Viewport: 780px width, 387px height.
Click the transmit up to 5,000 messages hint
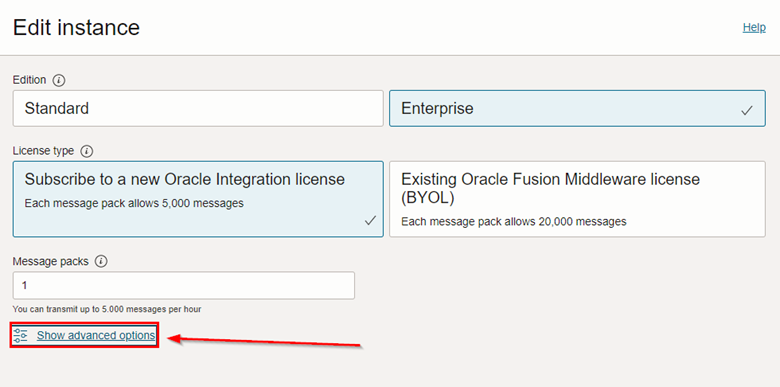click(x=107, y=309)
